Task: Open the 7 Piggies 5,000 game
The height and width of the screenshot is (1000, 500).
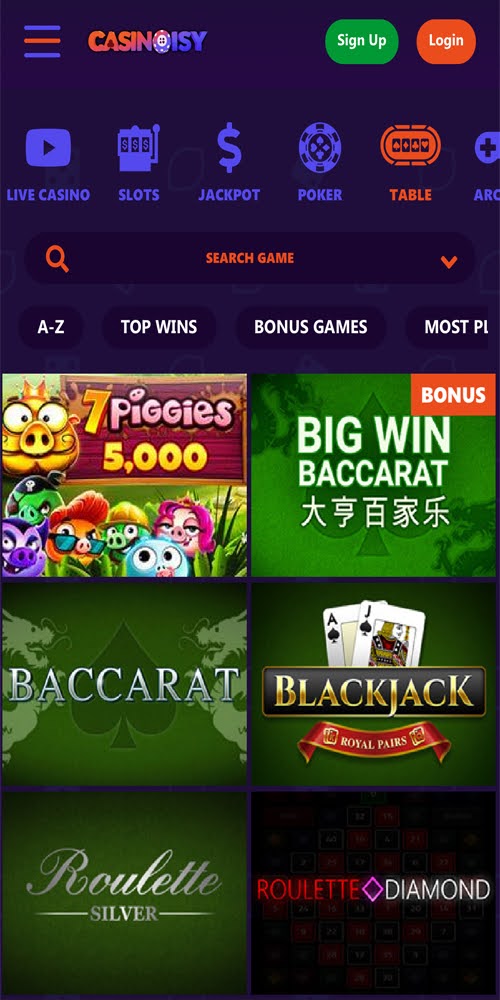Action: pyautogui.click(x=124, y=475)
